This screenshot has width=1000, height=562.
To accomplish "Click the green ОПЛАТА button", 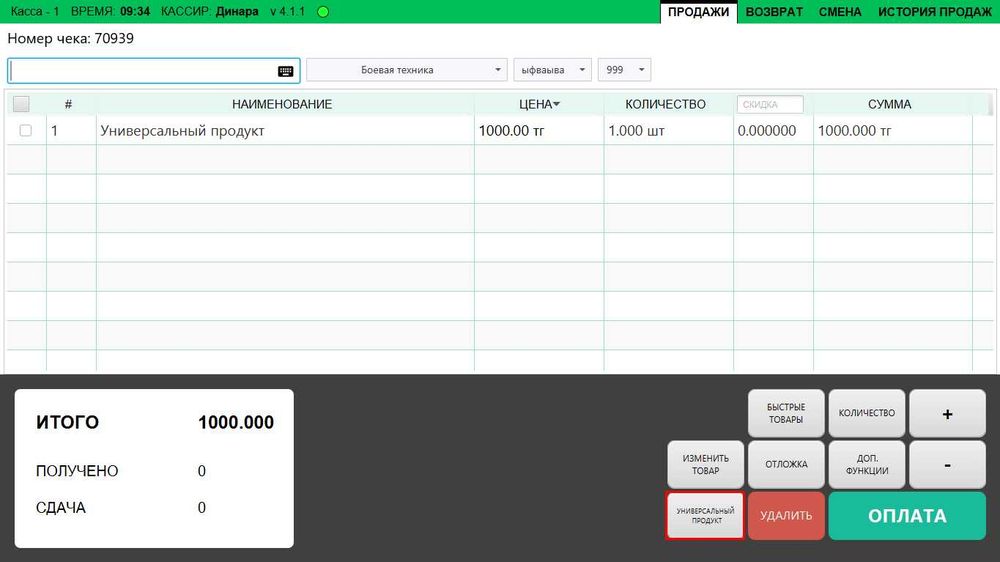I will coord(907,515).
